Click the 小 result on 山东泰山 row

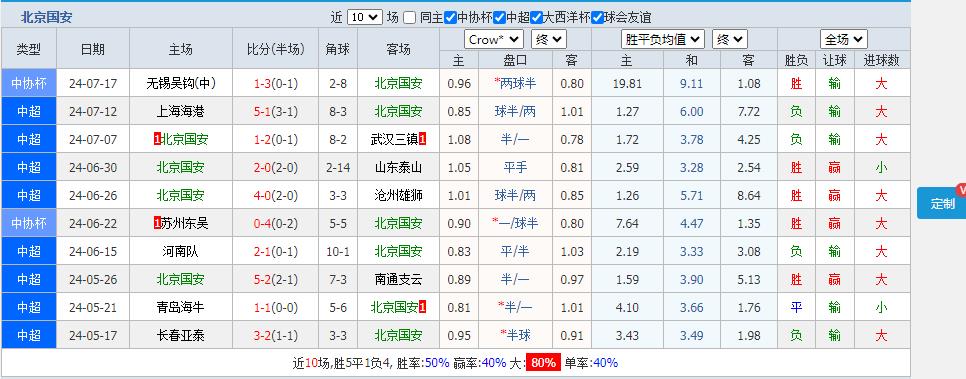click(x=882, y=167)
